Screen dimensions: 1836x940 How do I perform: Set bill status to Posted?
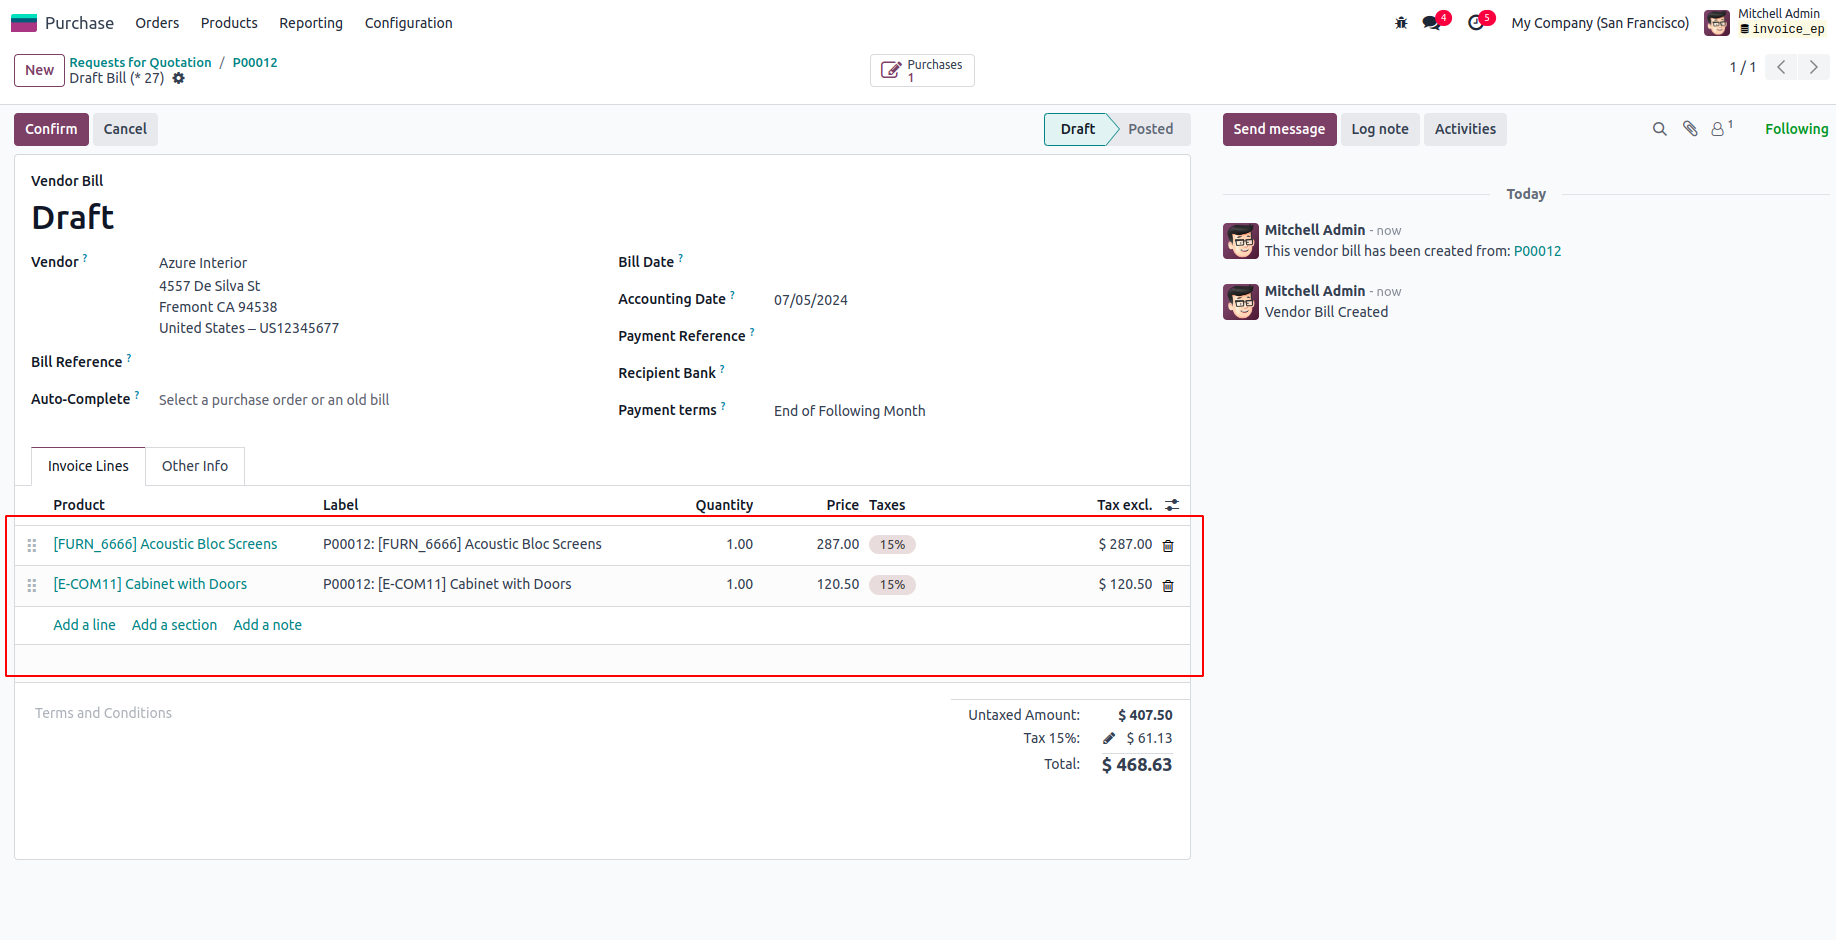[1150, 129]
